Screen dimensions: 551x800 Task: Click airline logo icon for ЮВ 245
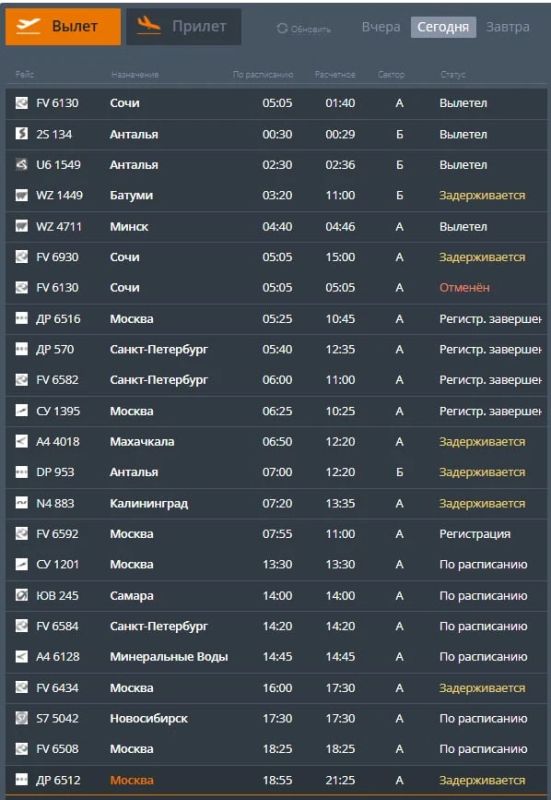21,595
